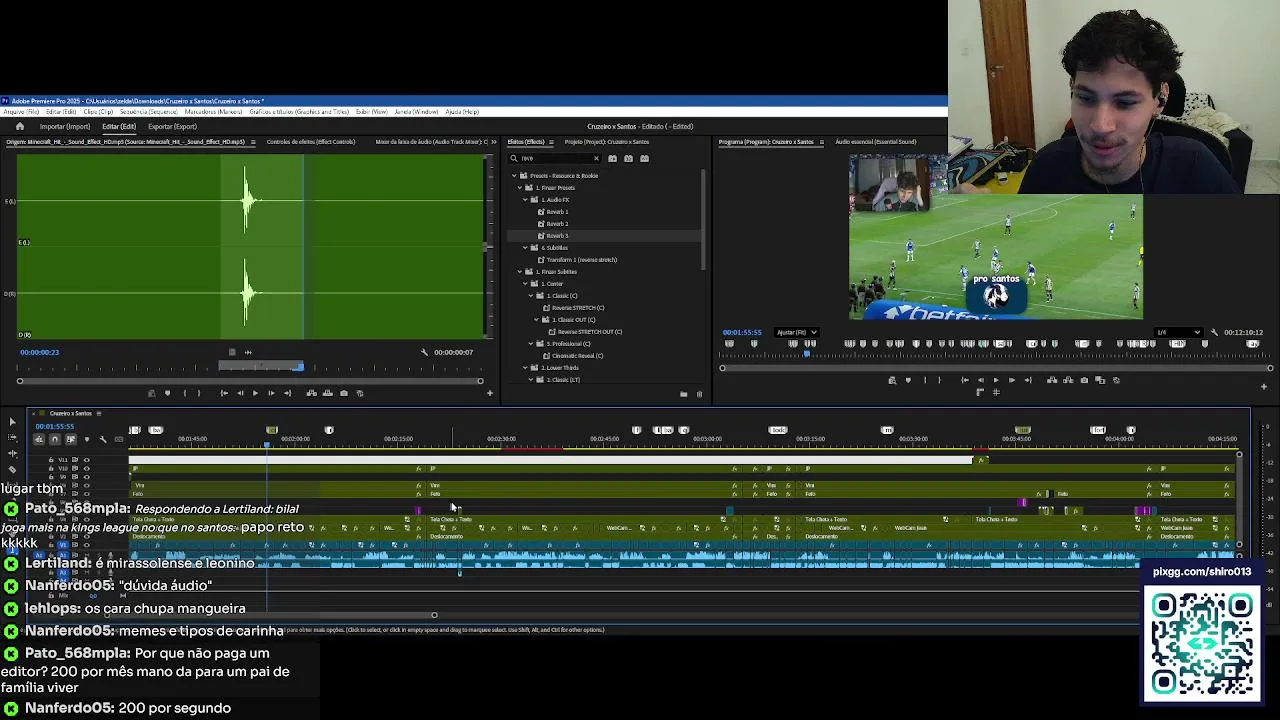Screen dimensions: 1280x720
Task: Open the Janela (Window) menu
Action: (416, 112)
